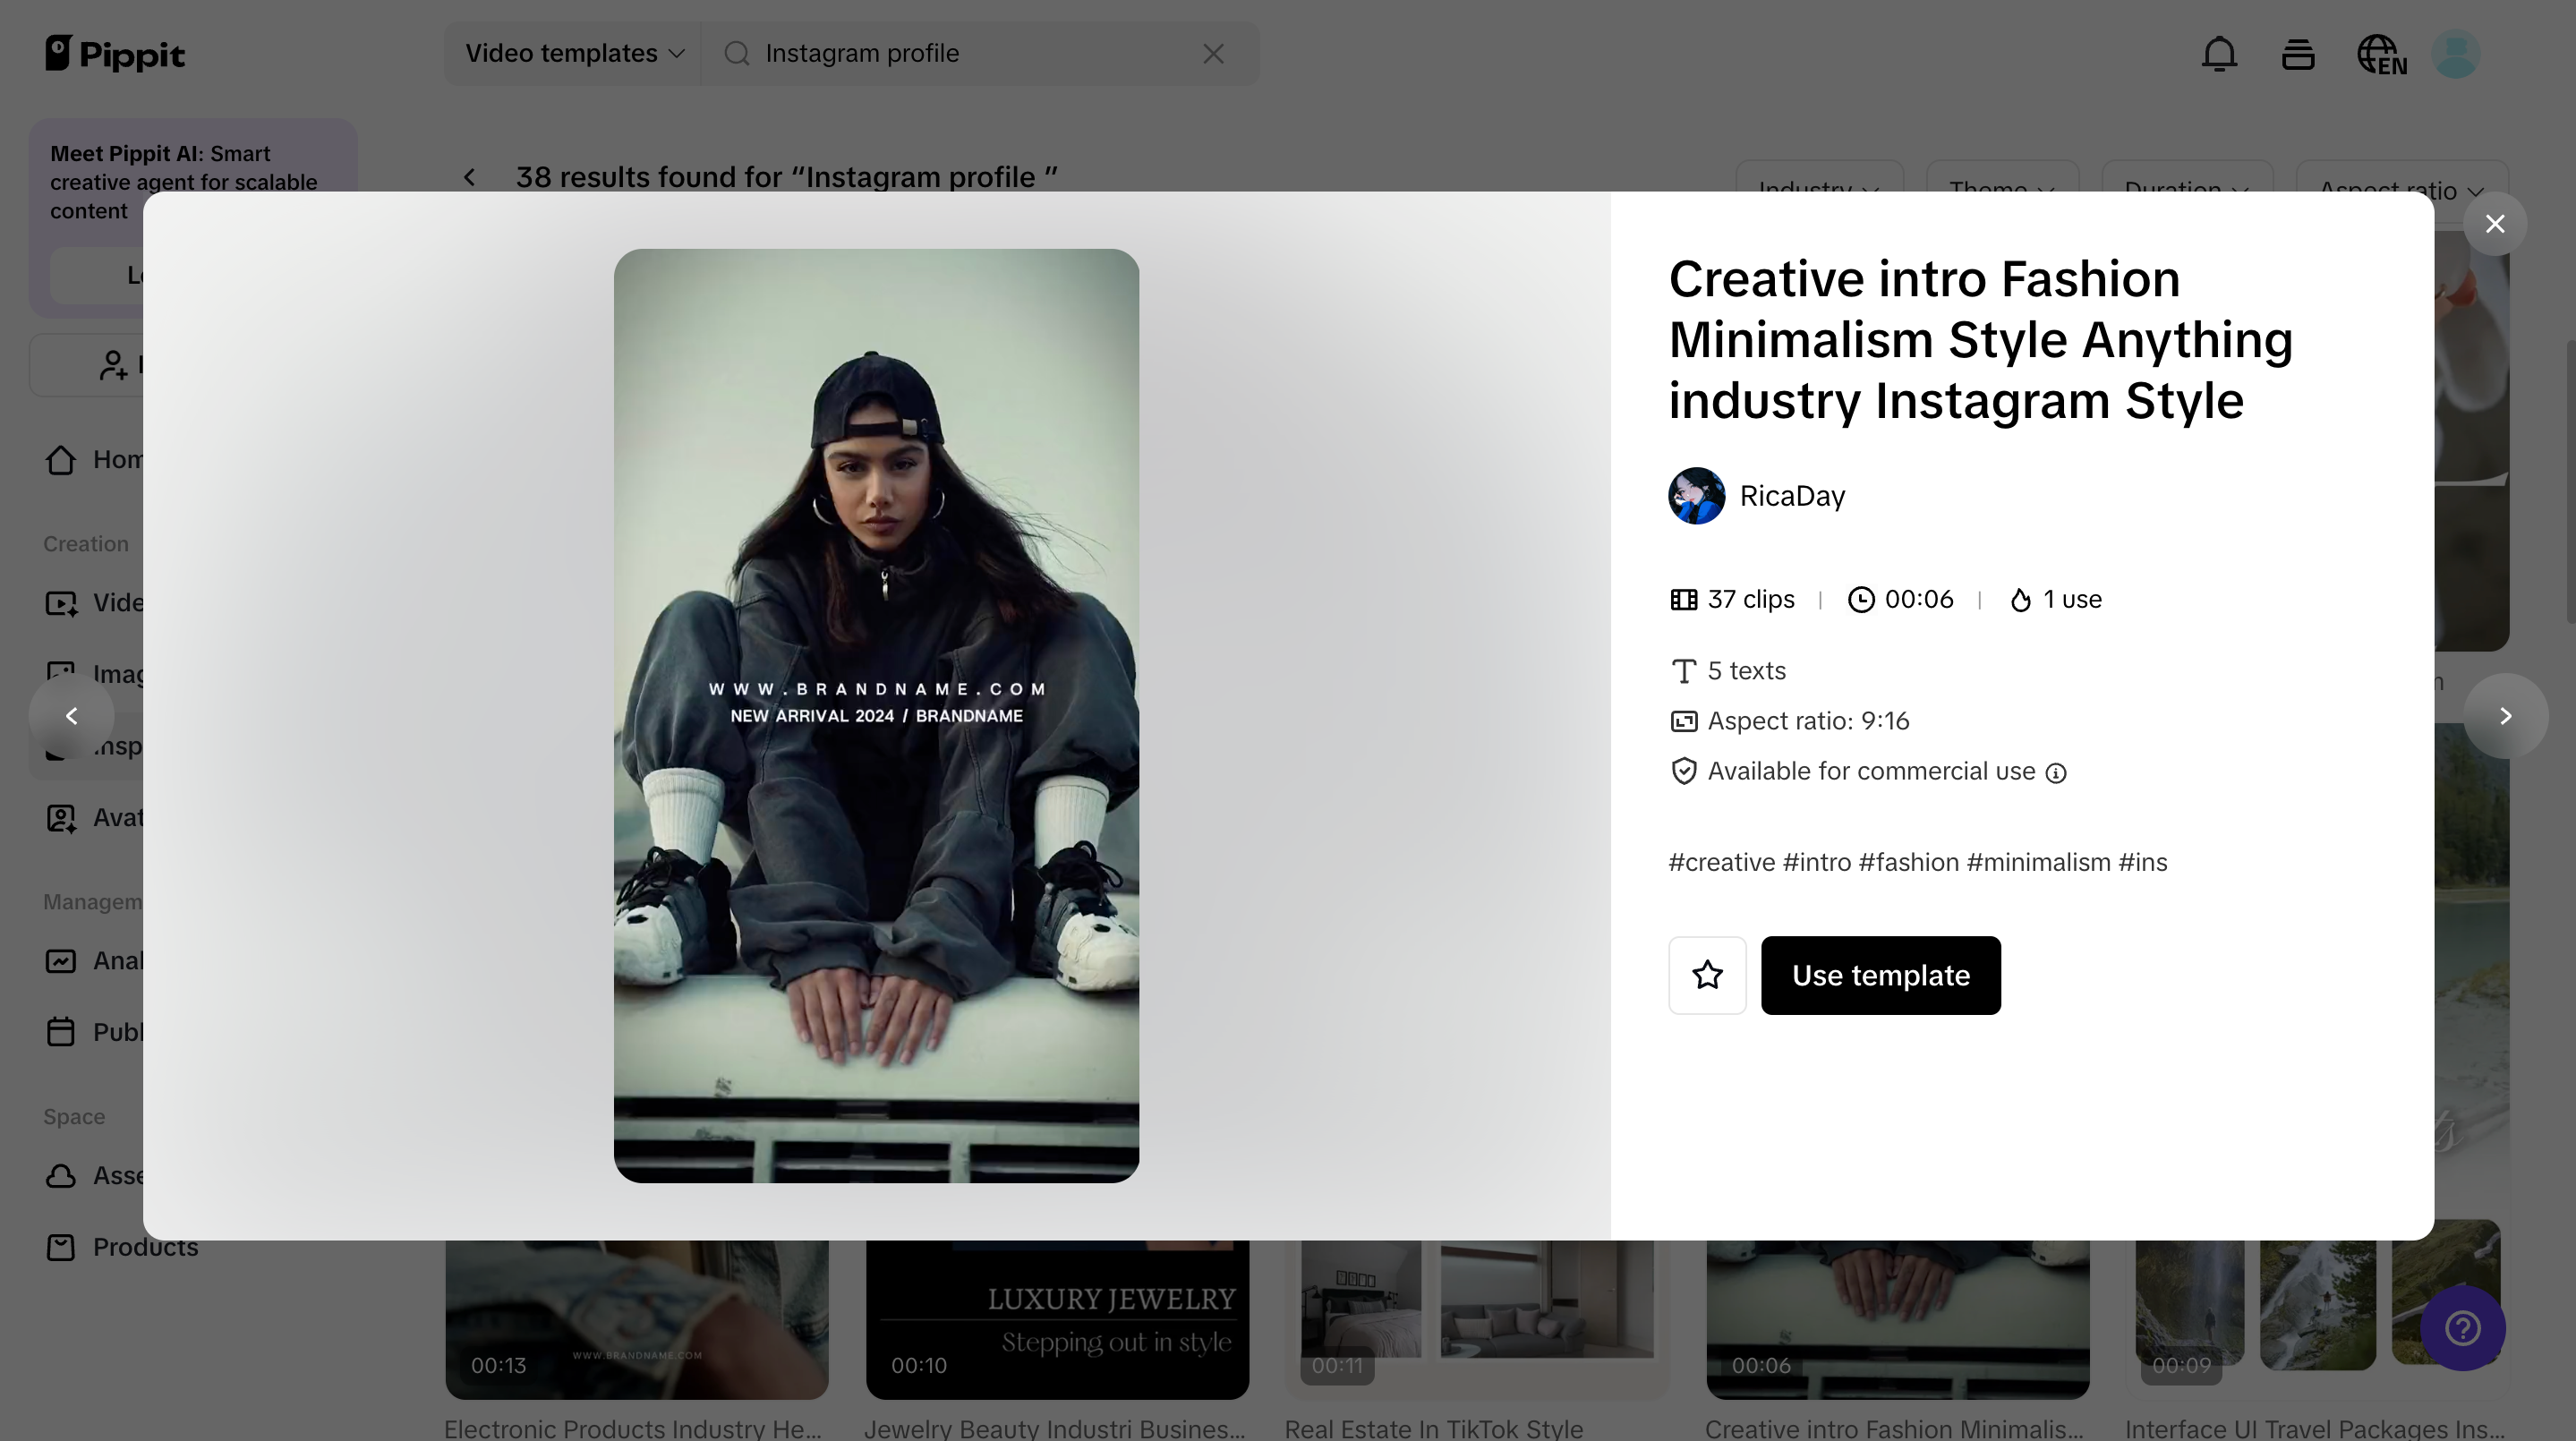
Task: Open the Video templates dropdown
Action: [570, 53]
